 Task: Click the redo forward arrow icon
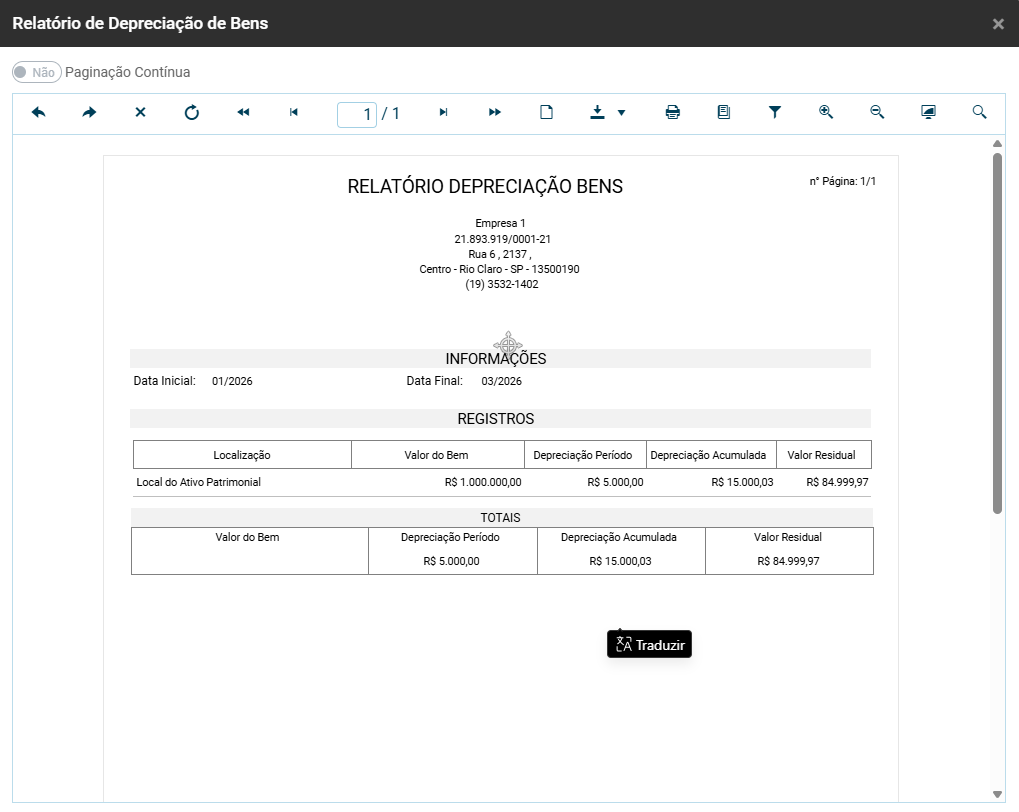(x=90, y=113)
